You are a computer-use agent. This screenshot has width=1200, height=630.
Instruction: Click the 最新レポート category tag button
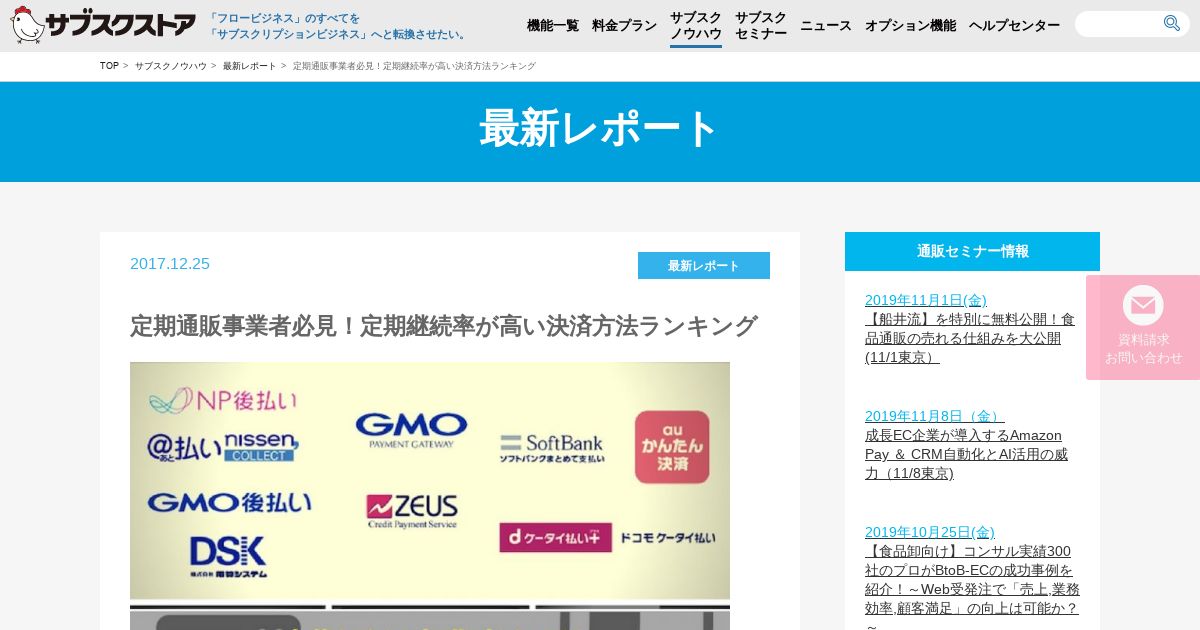[704, 265]
